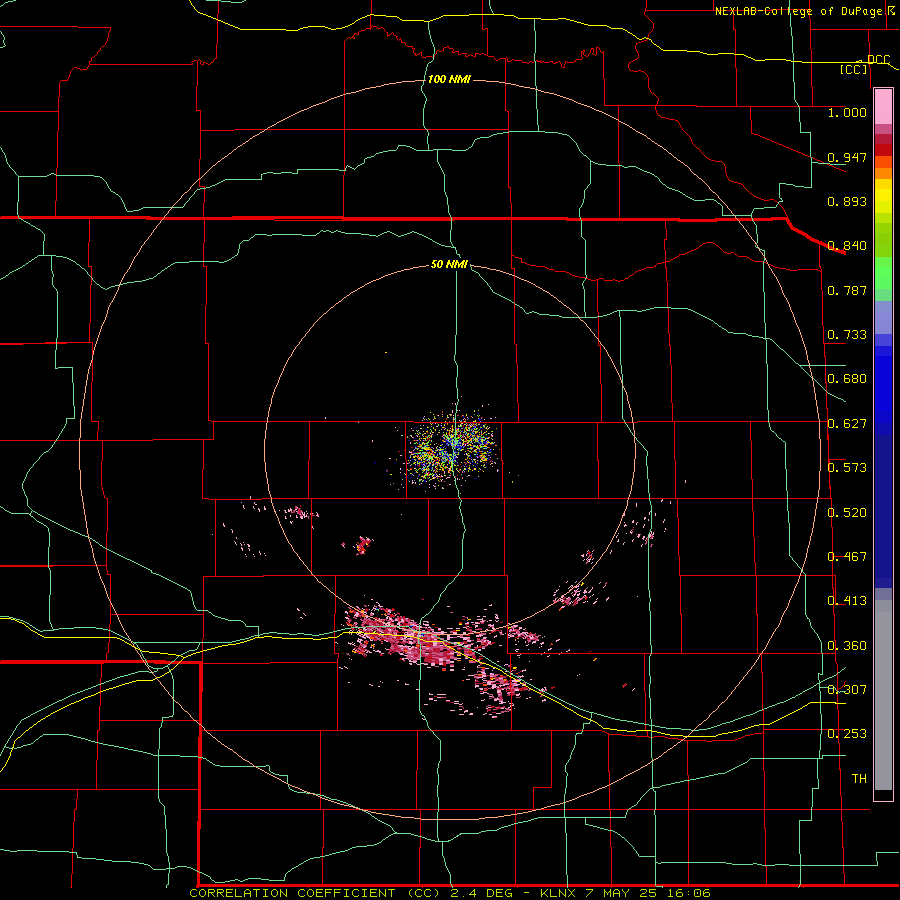900x900 pixels.
Task: Click the 0.520 color scale value
Action: point(847,513)
